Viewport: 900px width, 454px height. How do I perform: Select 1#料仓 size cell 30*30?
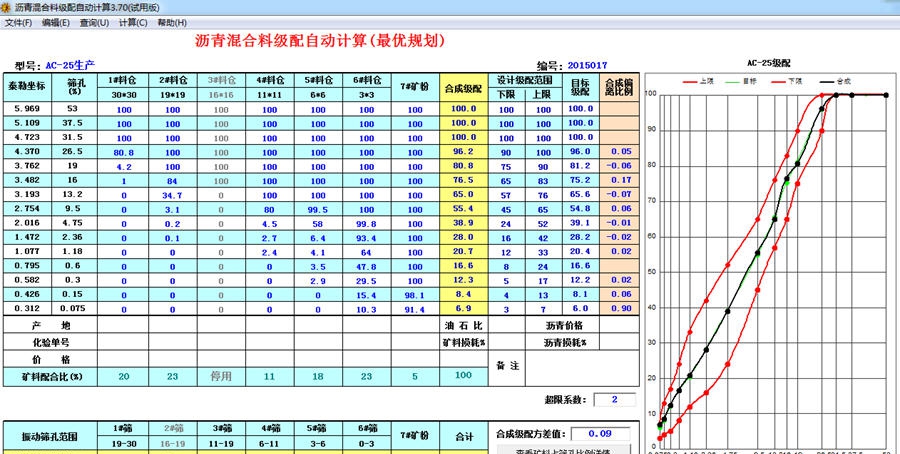coord(124,95)
